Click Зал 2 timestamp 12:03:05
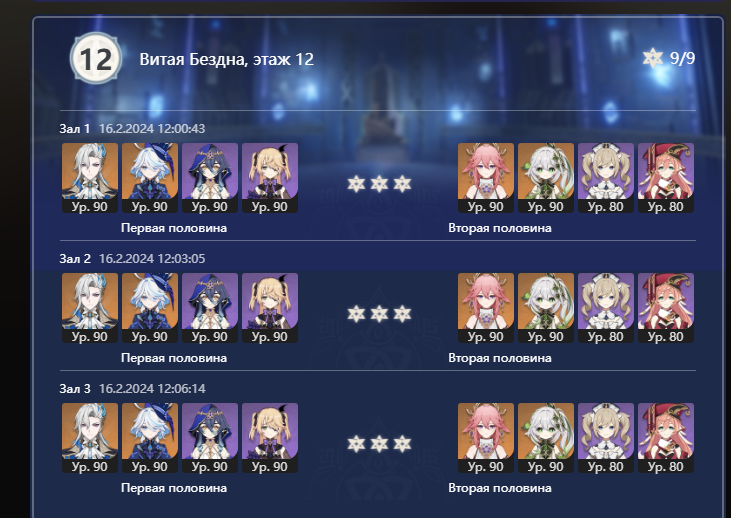 pyautogui.click(x=152, y=259)
